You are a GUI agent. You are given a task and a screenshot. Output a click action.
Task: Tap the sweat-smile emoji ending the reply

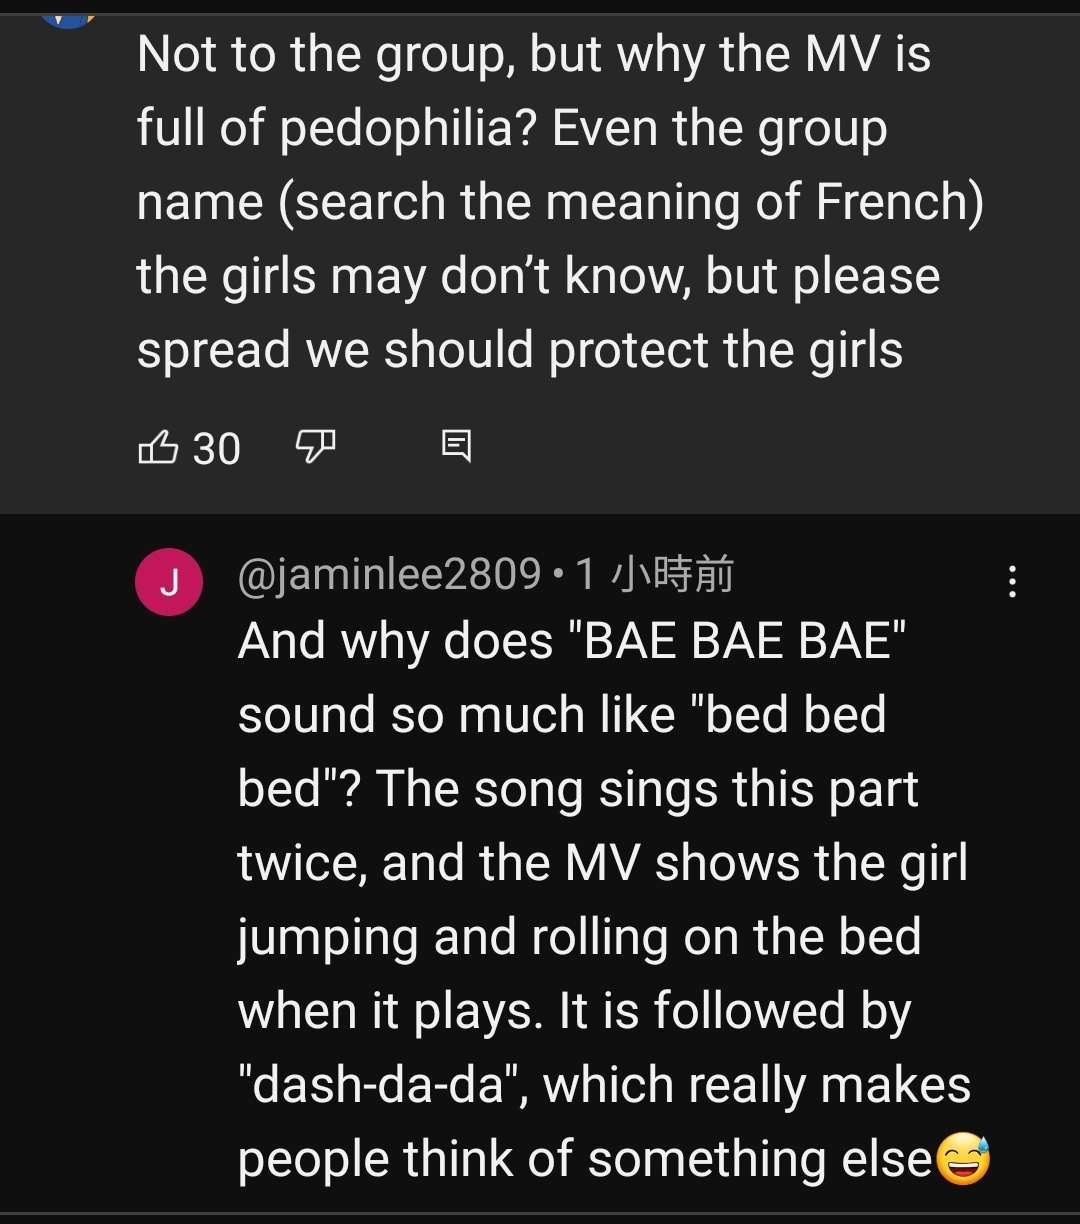962,1161
